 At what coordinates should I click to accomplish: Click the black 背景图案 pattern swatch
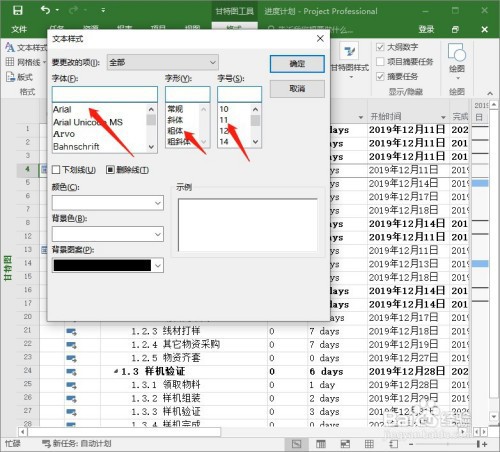point(102,266)
